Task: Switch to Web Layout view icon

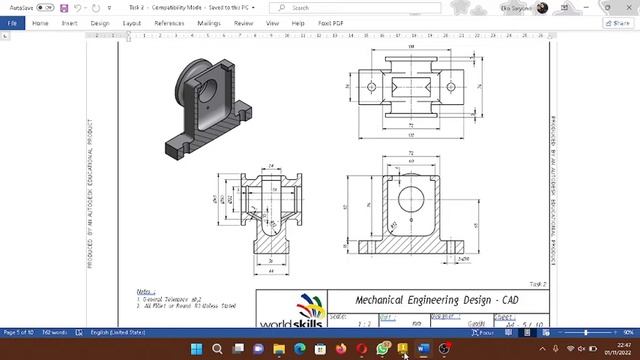Action: [x=546, y=333]
